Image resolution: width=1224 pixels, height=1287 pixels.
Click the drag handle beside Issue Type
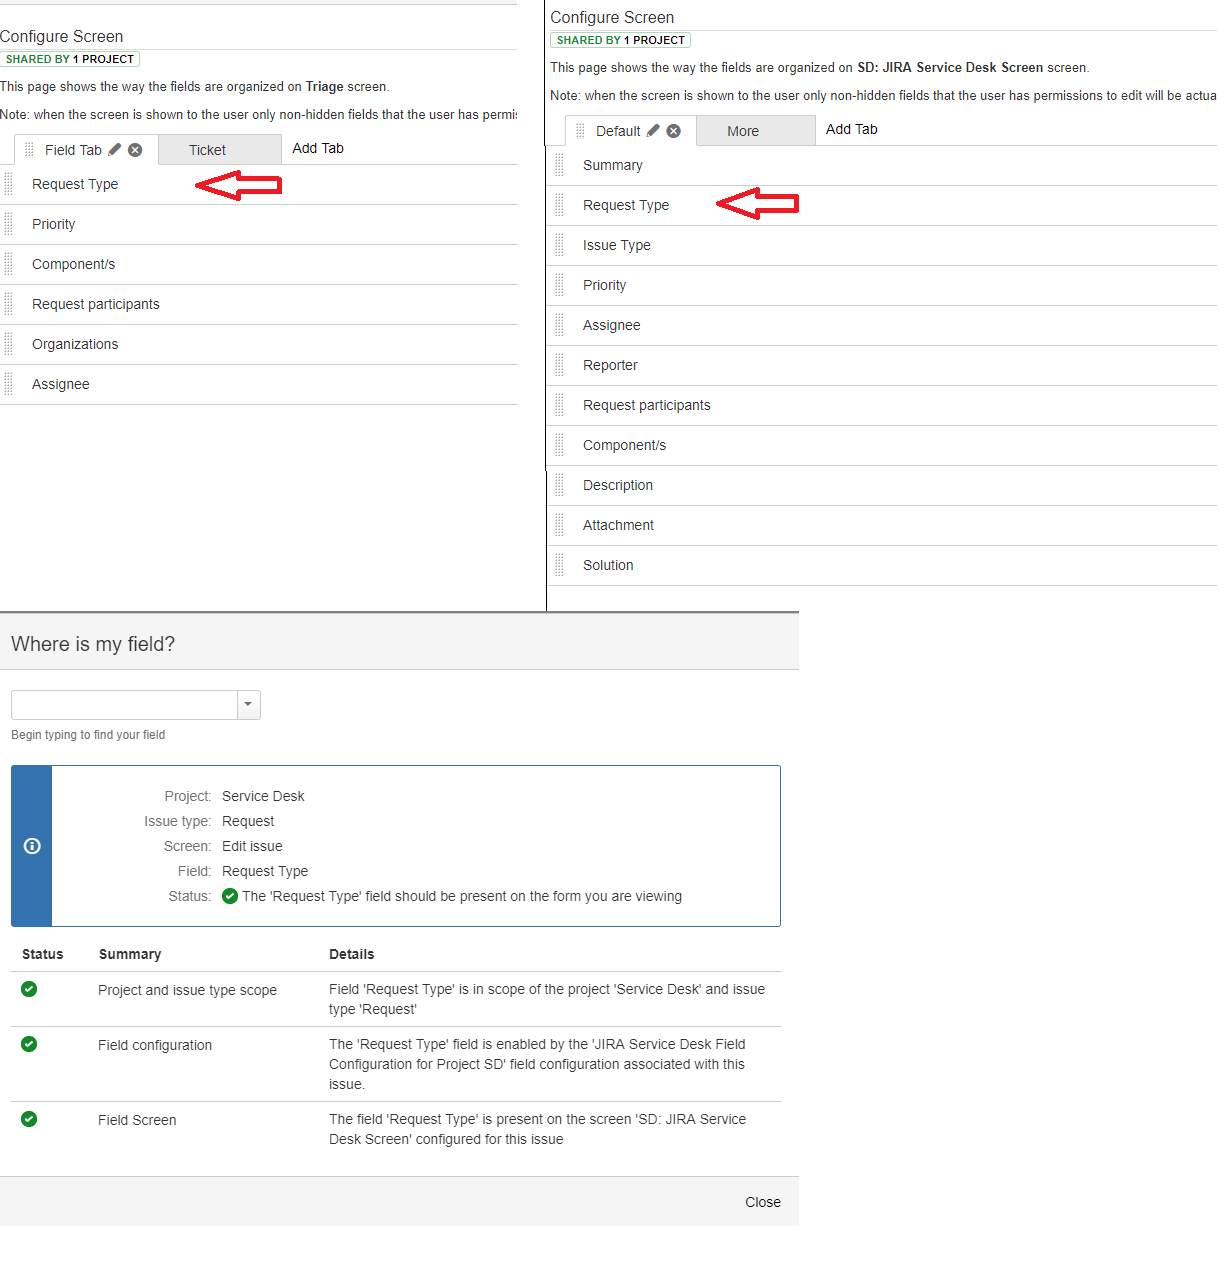click(559, 245)
